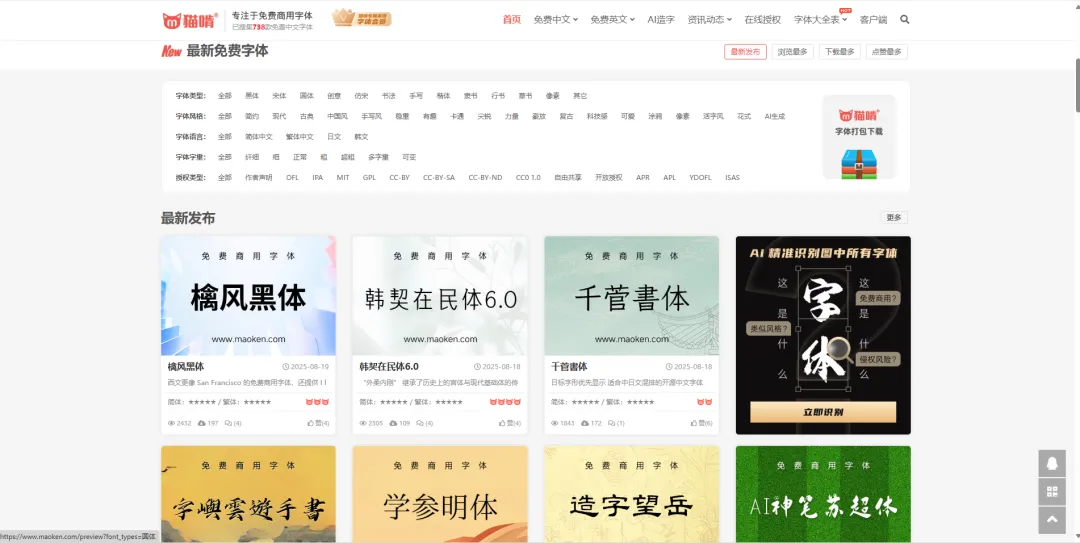Open the AI神笔苏超体 font thumbnail
1080x543 pixels.
823,494
